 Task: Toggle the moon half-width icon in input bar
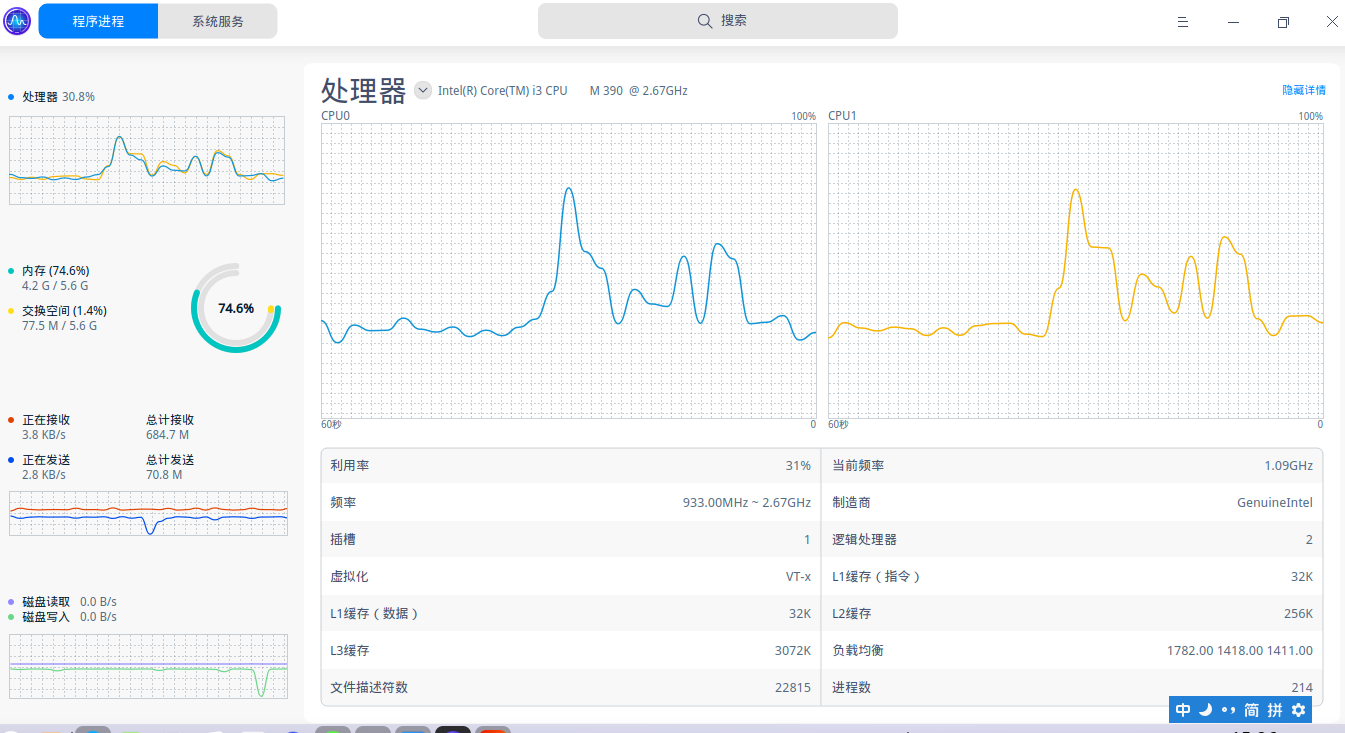[1206, 710]
